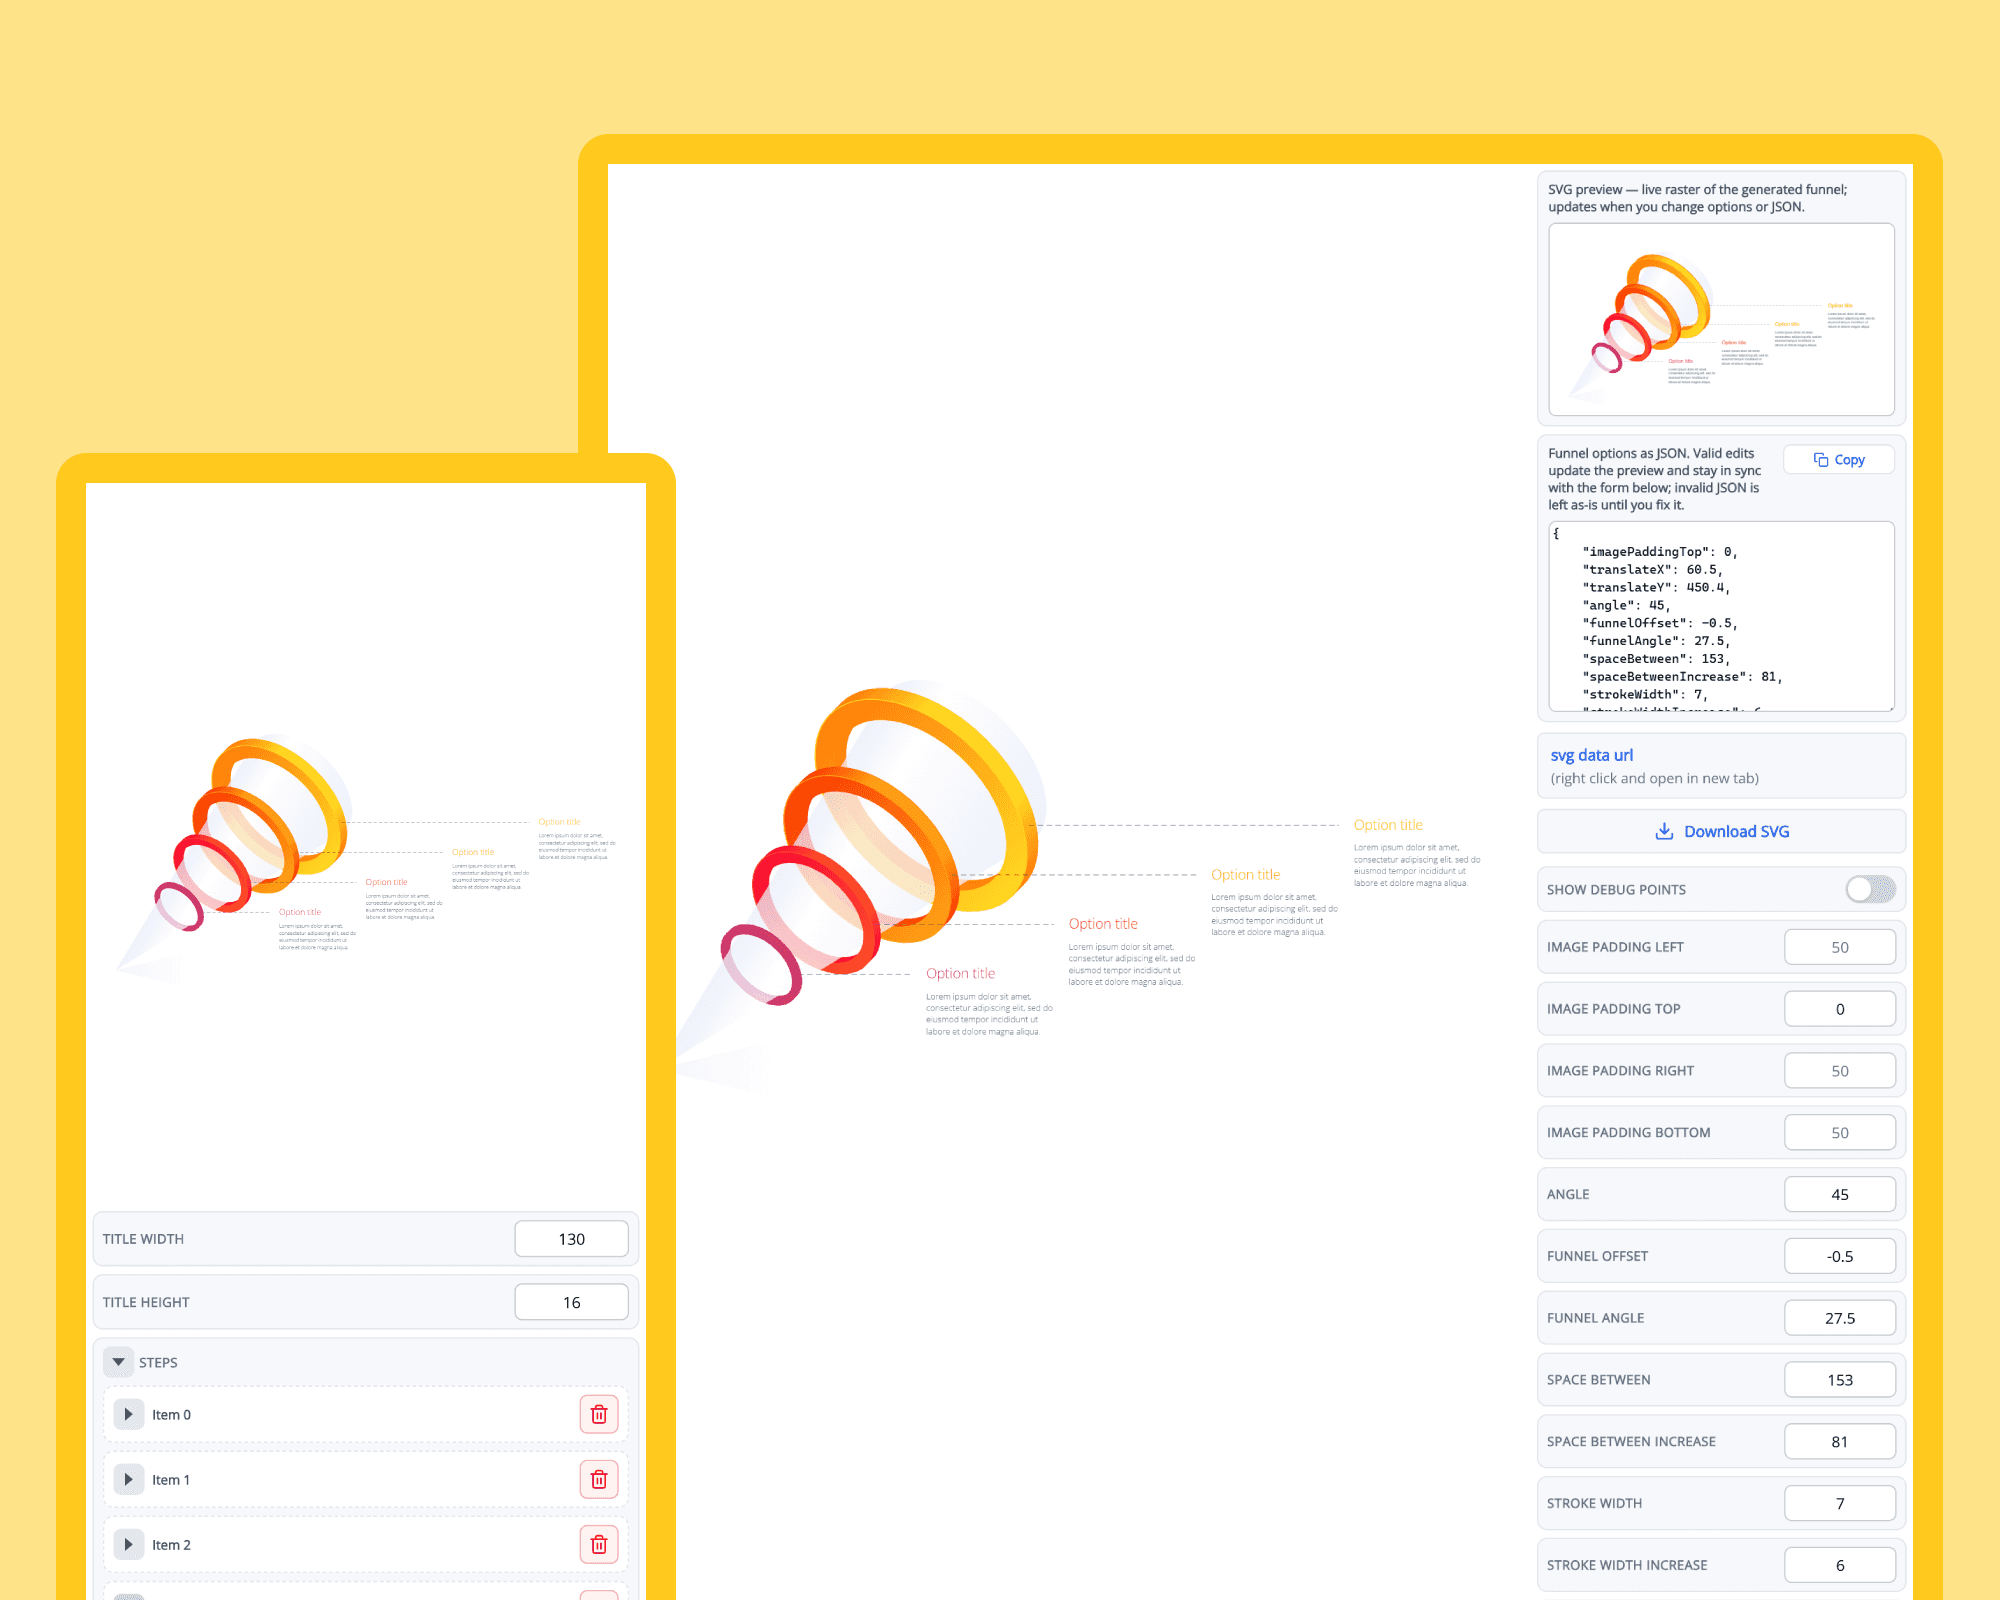Change the Stroke Width value of 7
Image resolution: width=2000 pixels, height=1600 pixels.
coord(1840,1502)
